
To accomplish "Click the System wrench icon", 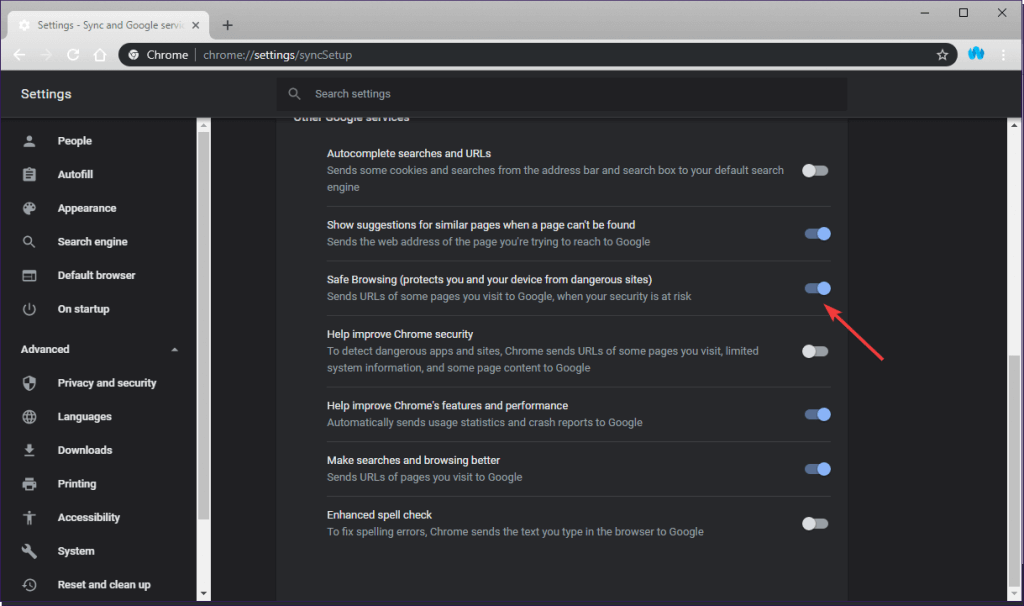I will (29, 551).
